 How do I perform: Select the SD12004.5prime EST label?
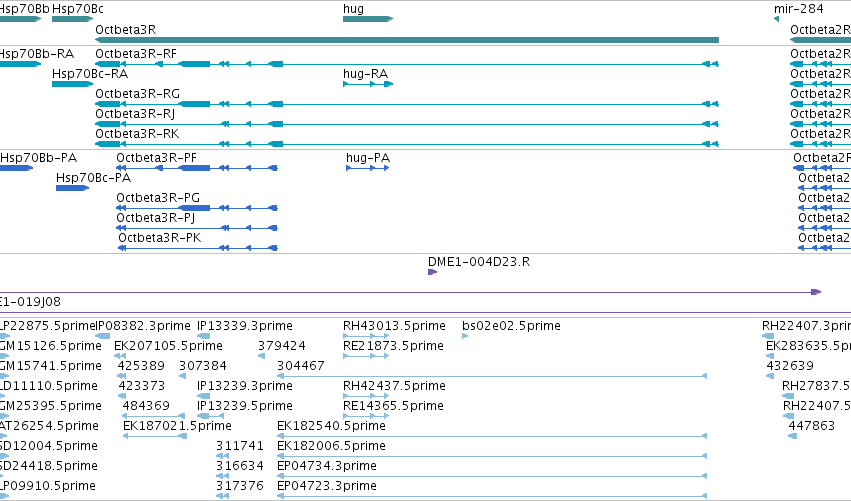(x=49, y=446)
